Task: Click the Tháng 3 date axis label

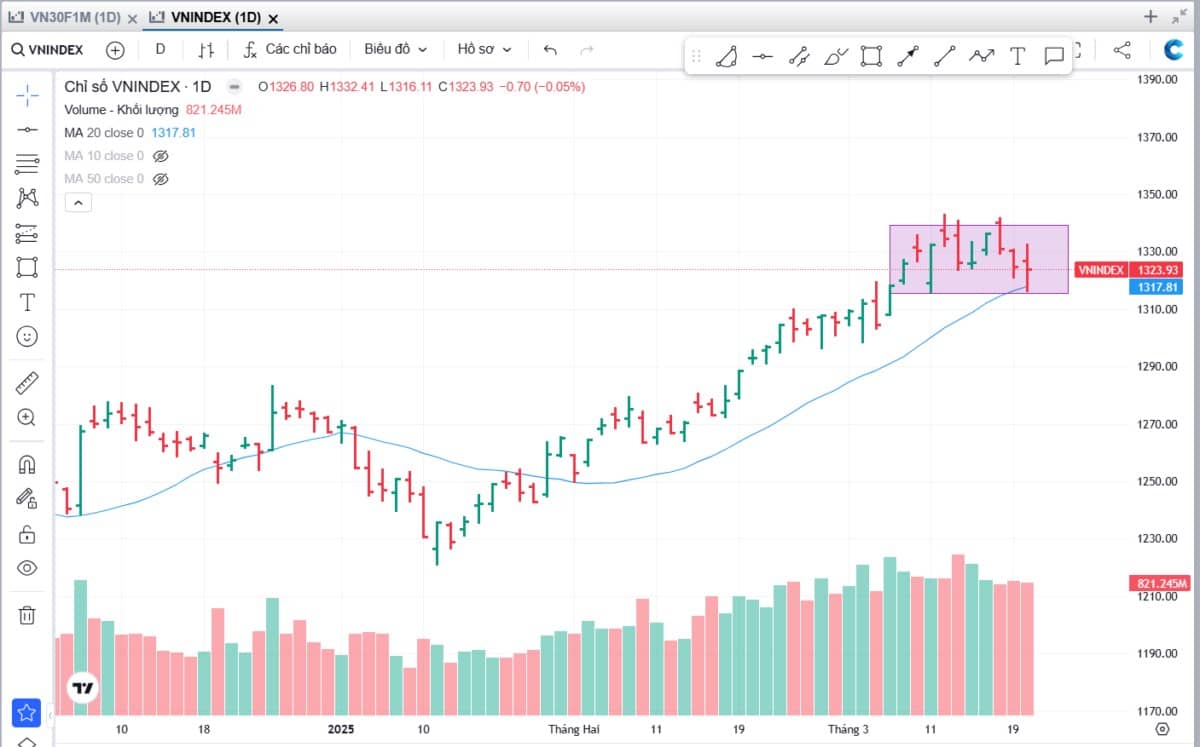Action: [848, 730]
